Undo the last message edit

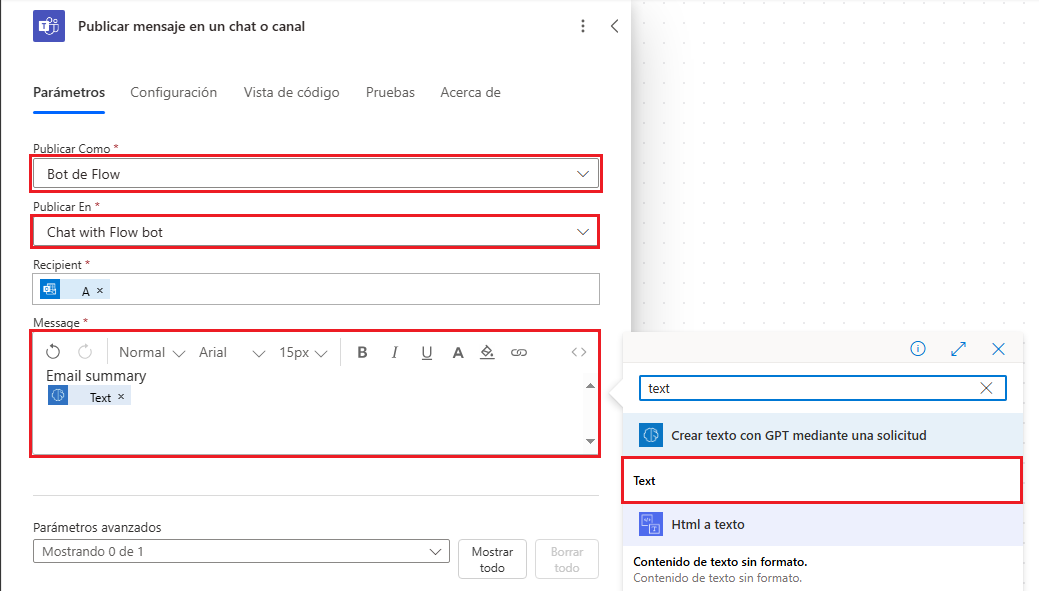coord(53,352)
